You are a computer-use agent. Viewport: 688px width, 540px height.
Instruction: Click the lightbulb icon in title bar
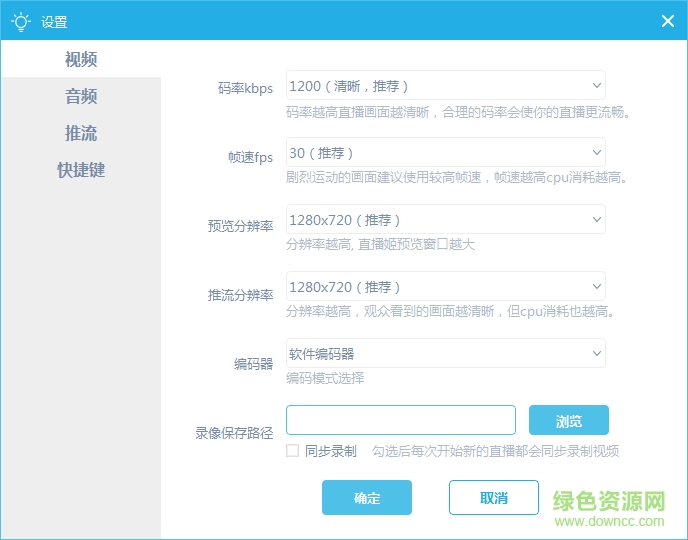click(x=20, y=21)
